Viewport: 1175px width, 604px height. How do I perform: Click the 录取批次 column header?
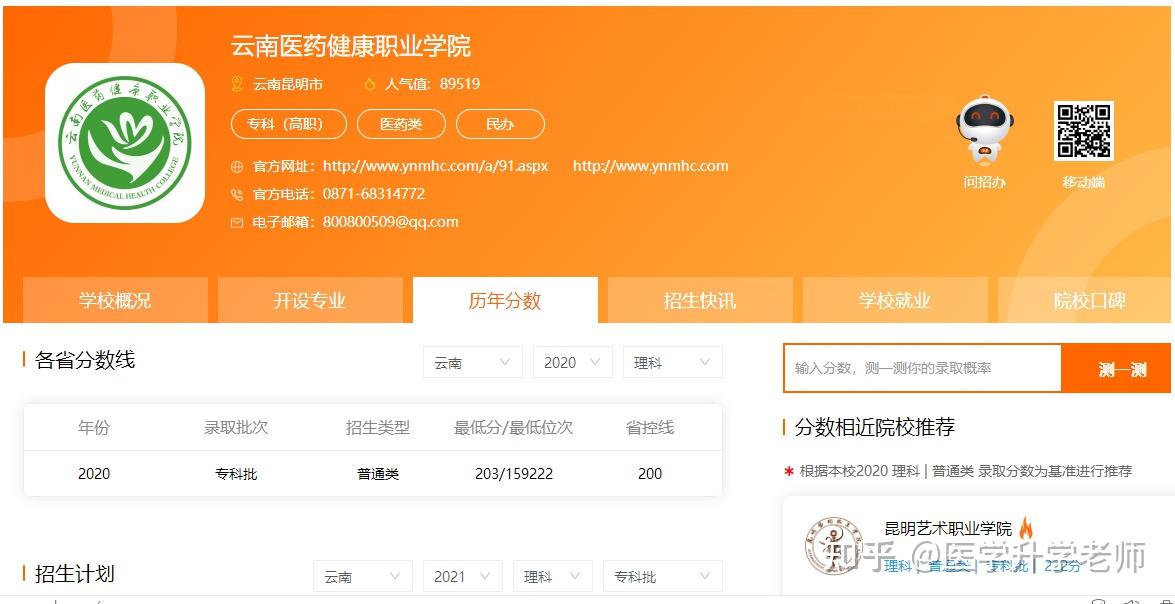[236, 428]
